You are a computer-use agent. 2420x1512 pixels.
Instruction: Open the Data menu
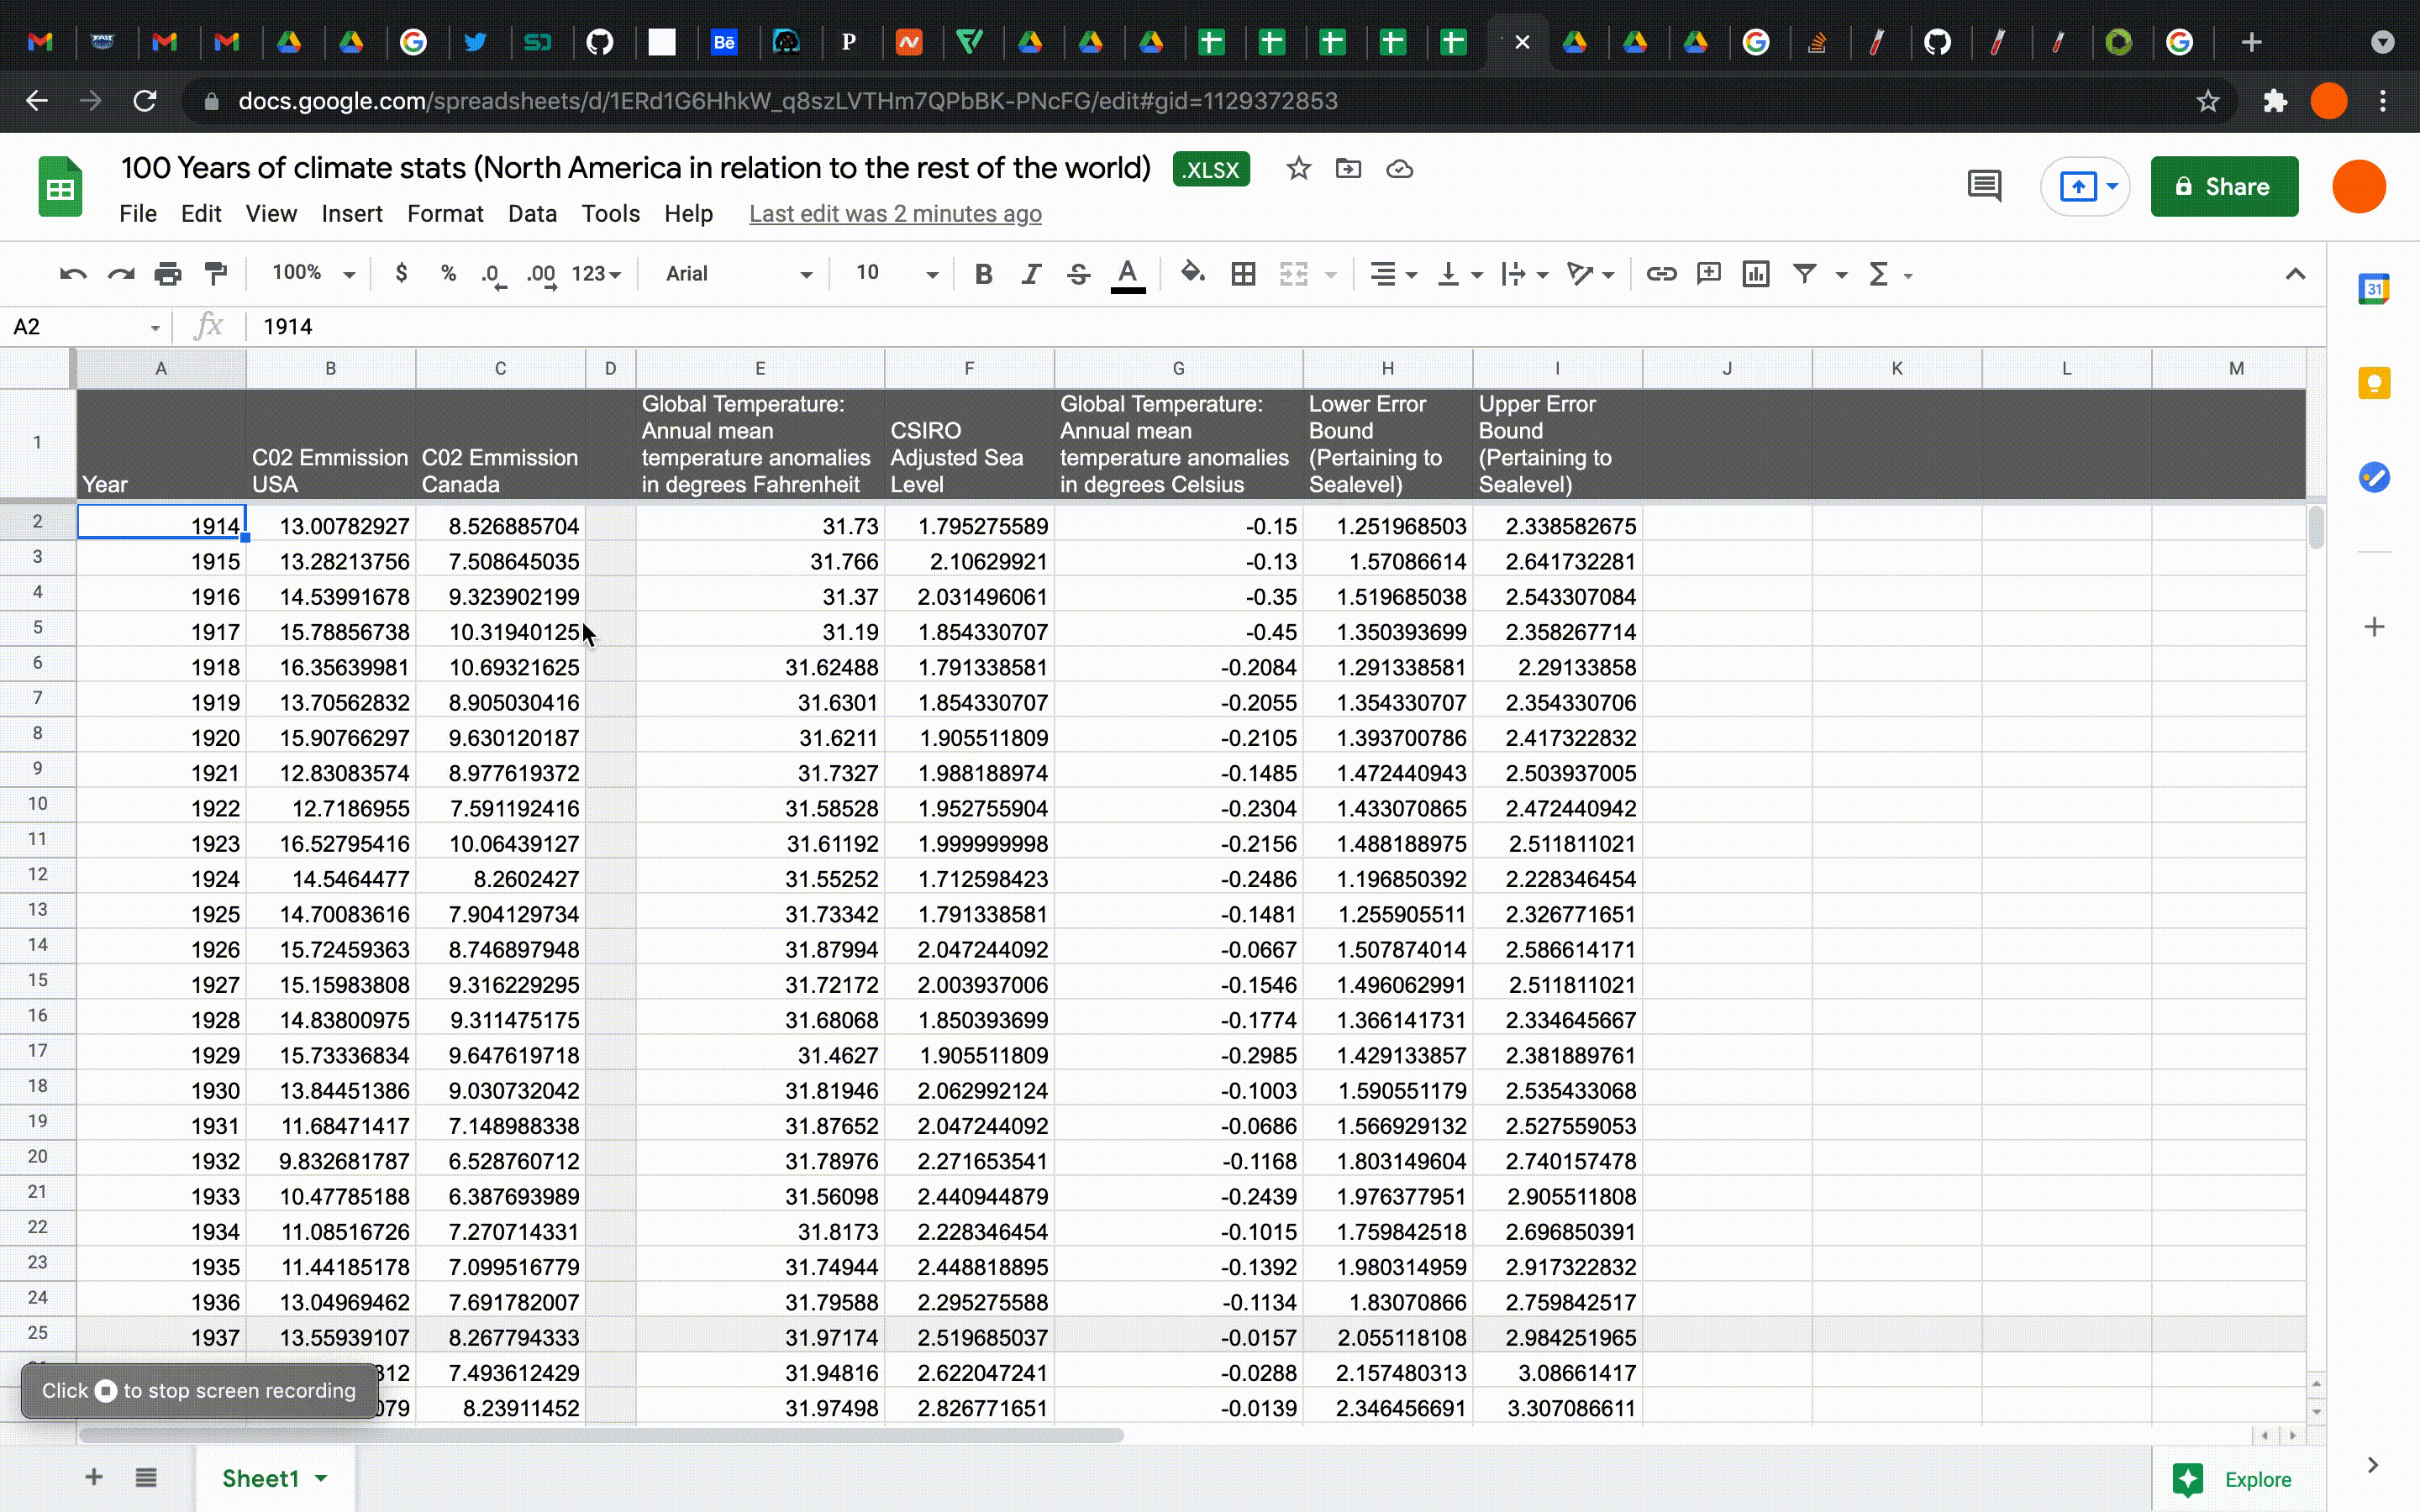532,214
